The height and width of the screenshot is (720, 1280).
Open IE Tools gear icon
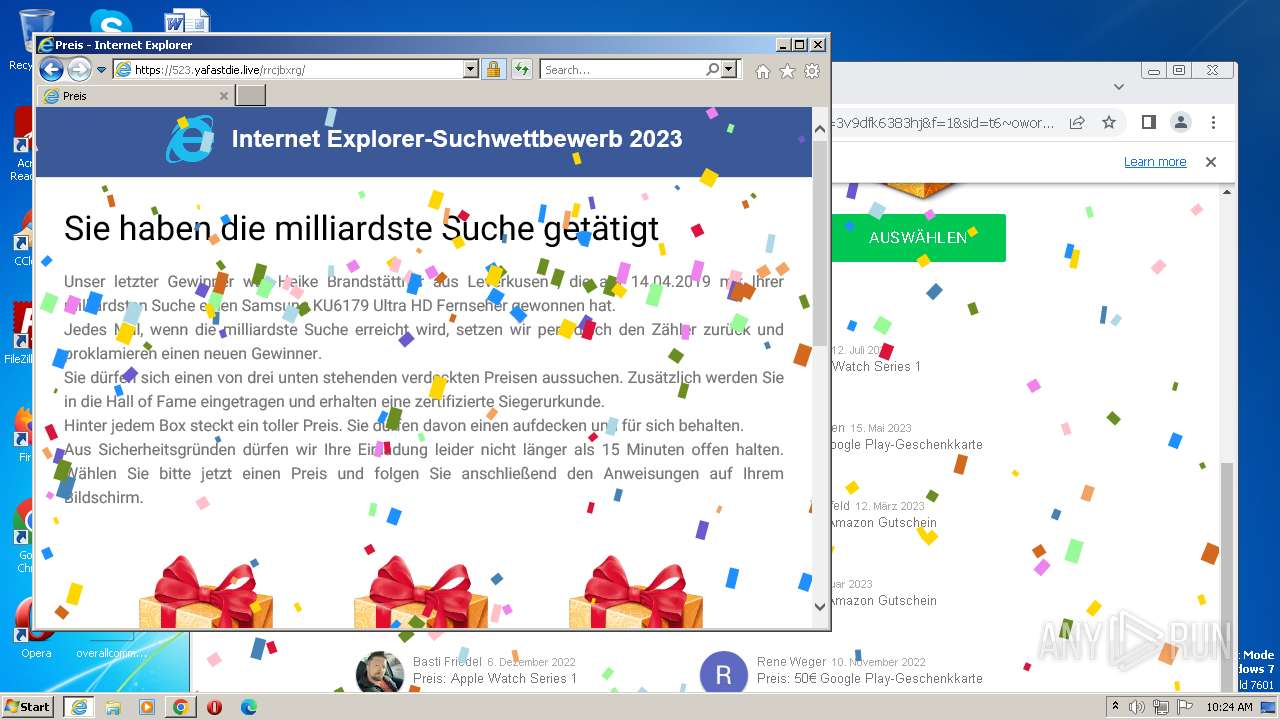click(x=812, y=71)
